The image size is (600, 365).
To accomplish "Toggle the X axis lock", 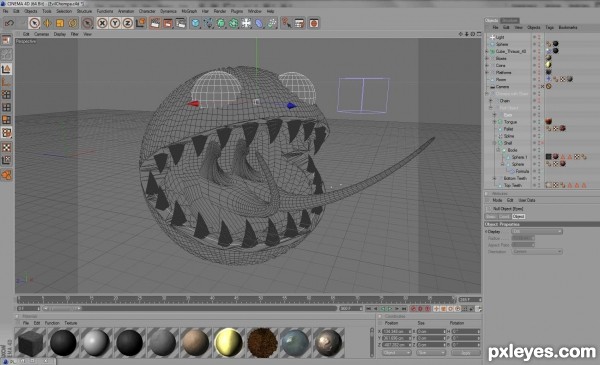I will (102, 23).
